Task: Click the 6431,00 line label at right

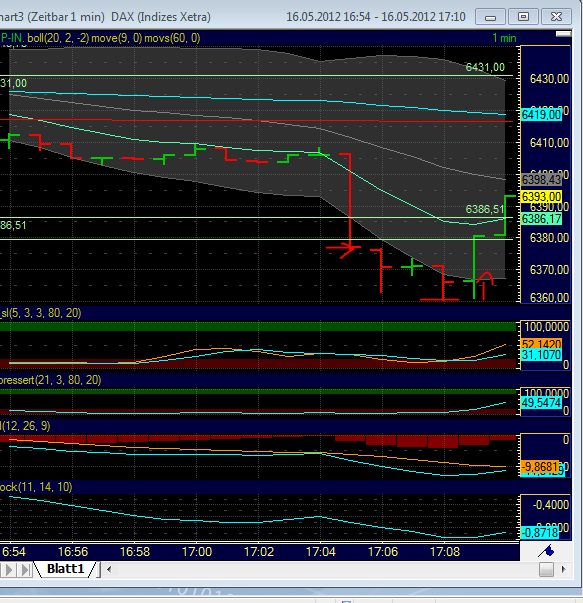Action: [x=485, y=67]
